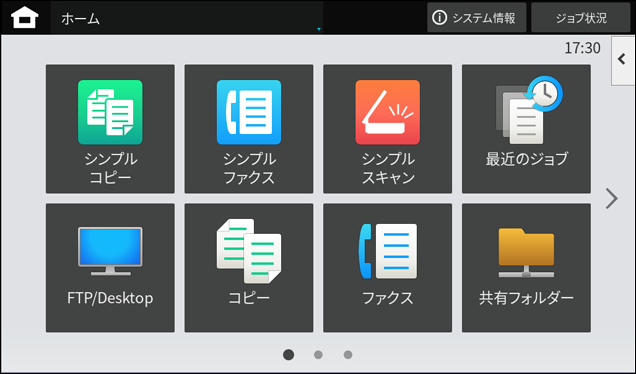
Task: Open the FTP/Desktop scan app
Action: point(110,268)
